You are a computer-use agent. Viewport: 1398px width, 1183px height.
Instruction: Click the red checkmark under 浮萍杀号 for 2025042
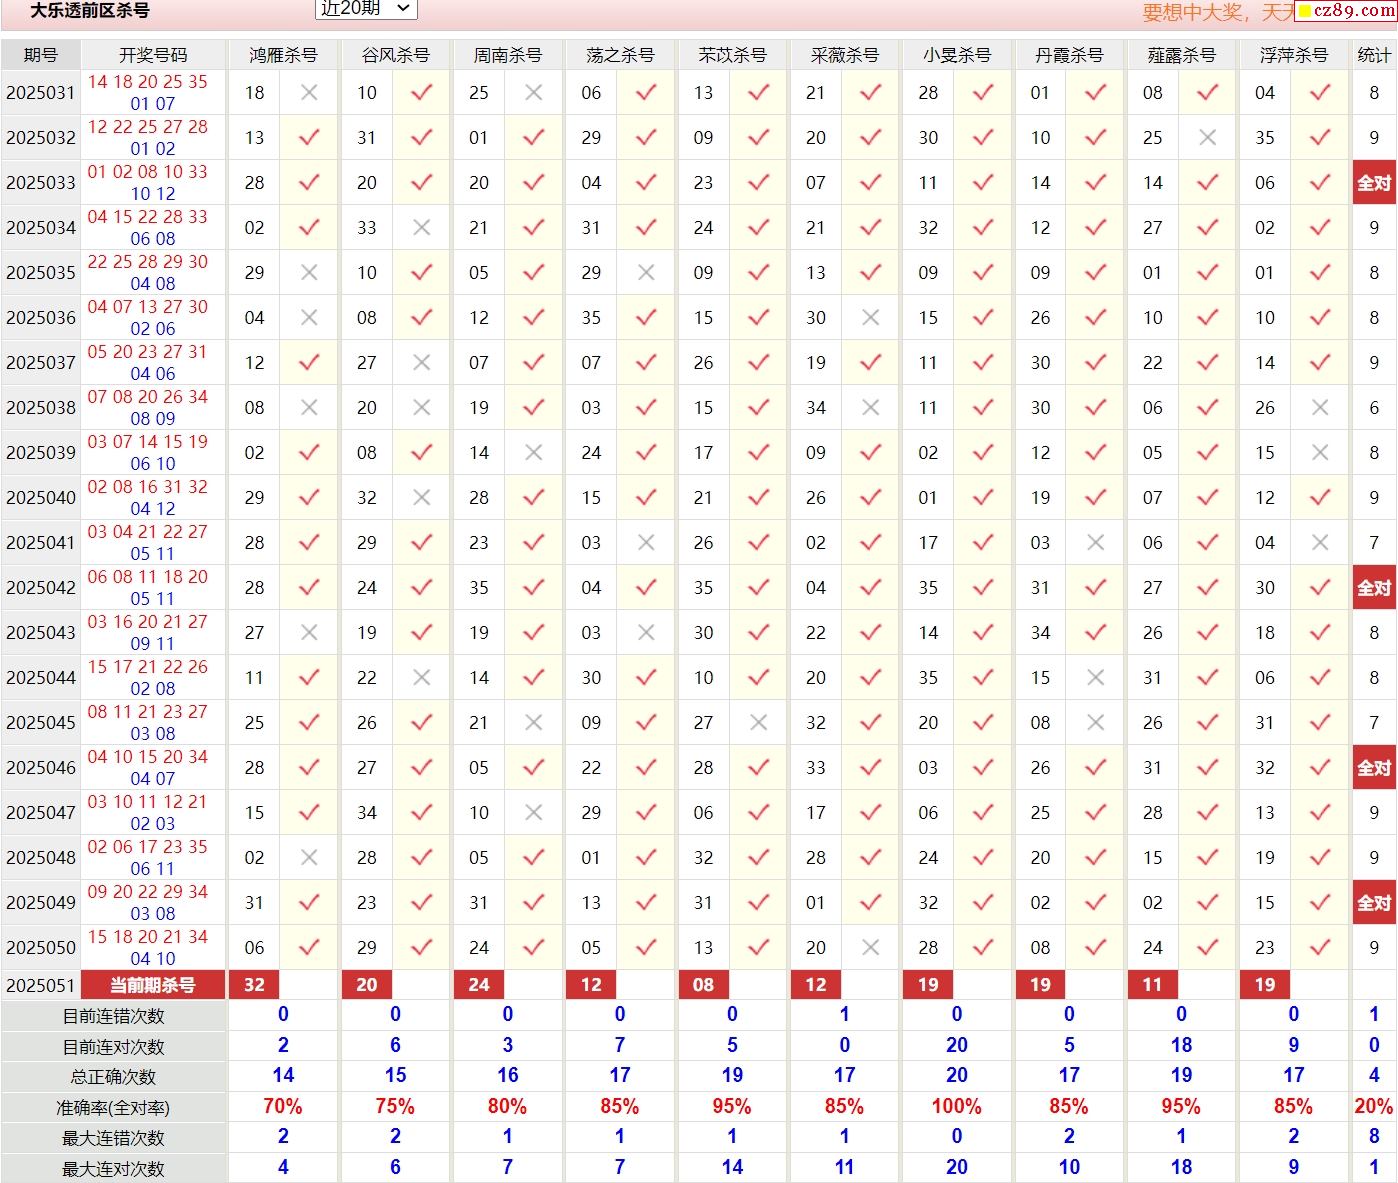(1320, 587)
